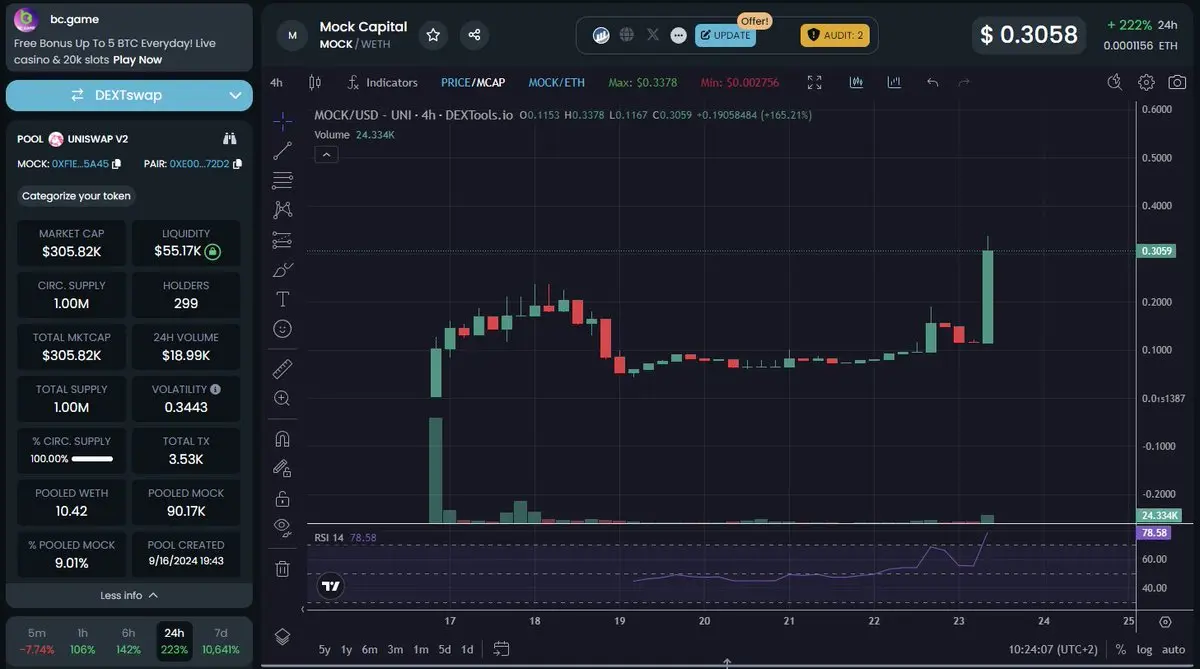1200x669 pixels.
Task: Redo chart action
Action: tap(964, 82)
